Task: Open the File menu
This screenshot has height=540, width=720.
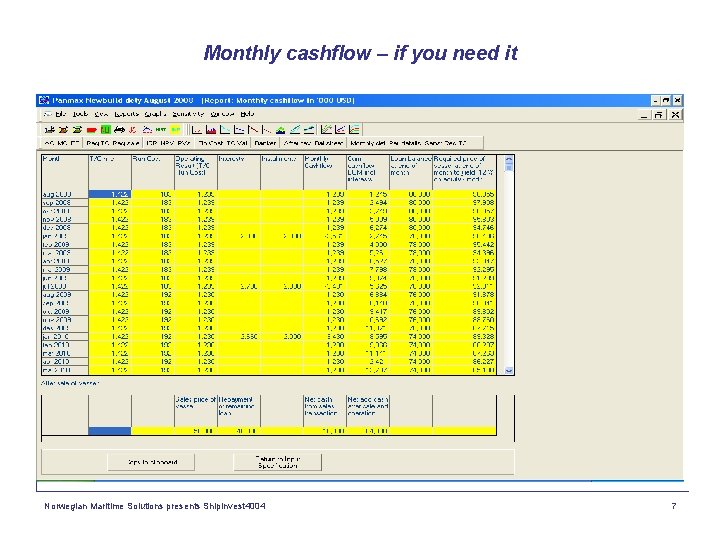Action: click(x=61, y=114)
